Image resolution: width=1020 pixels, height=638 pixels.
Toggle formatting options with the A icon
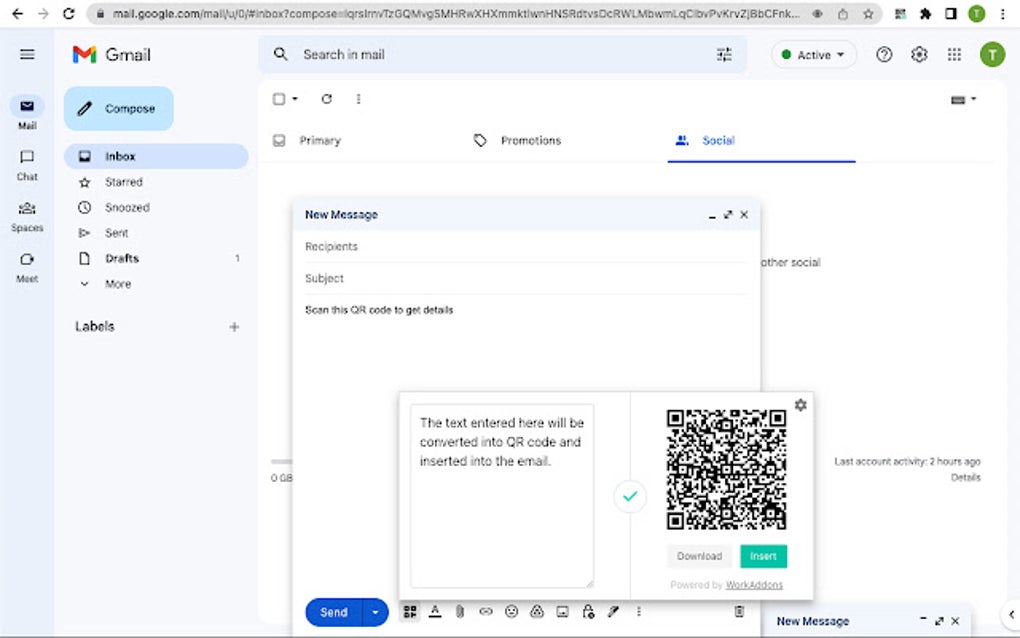pyautogui.click(x=435, y=611)
